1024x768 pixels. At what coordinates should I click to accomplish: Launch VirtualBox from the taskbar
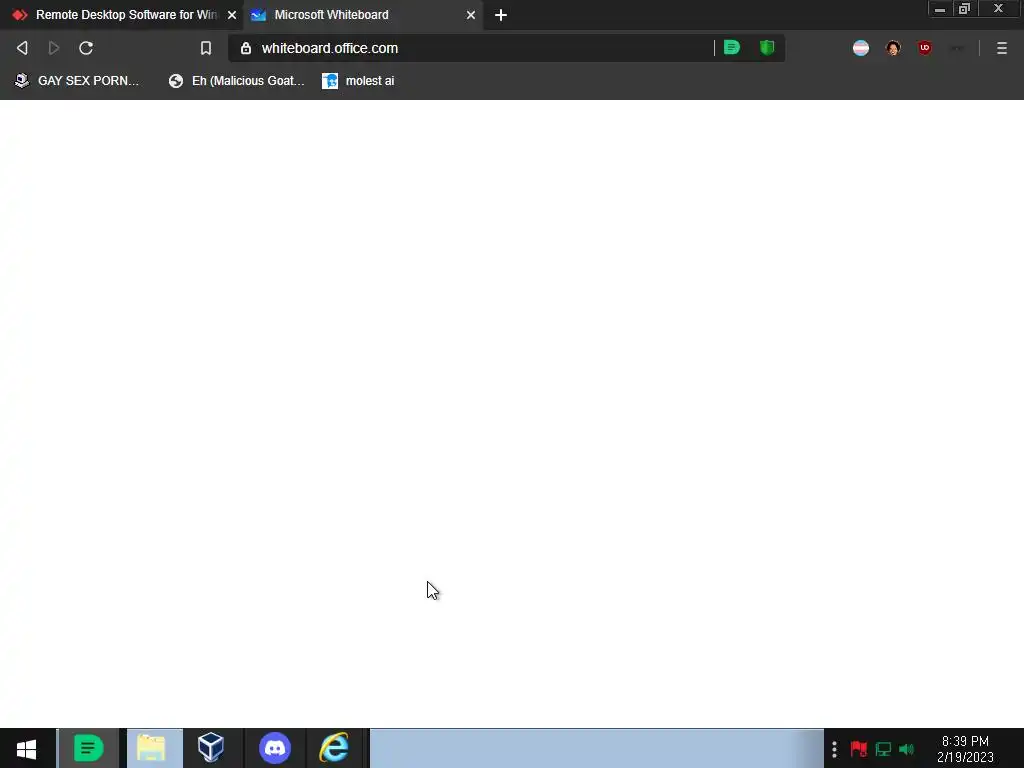pyautogui.click(x=211, y=748)
